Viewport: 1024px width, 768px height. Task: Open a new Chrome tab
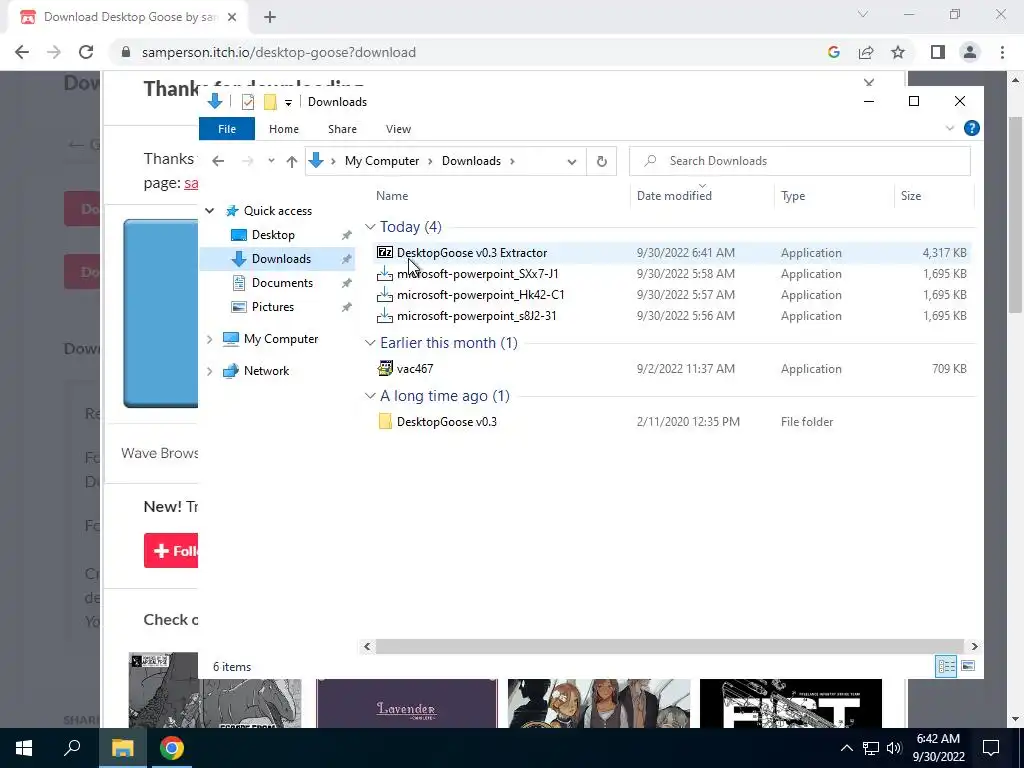[x=270, y=17]
